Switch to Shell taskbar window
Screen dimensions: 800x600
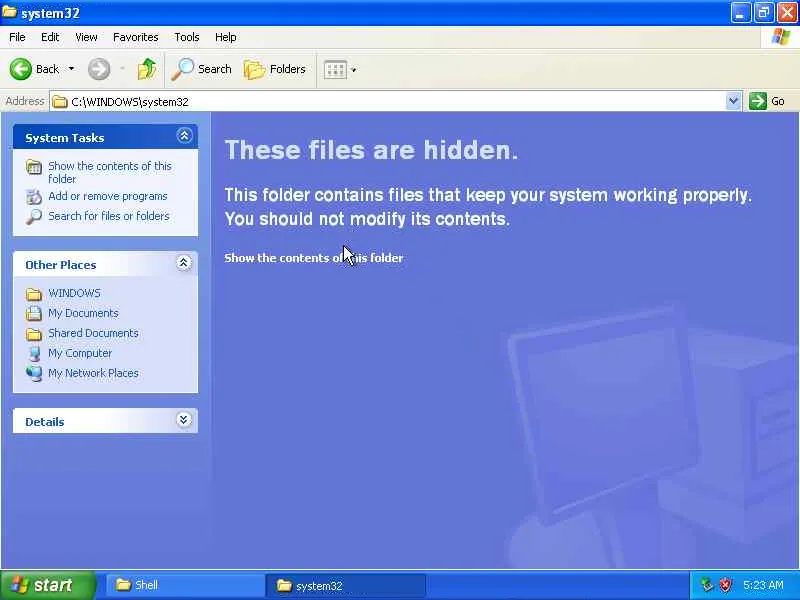click(185, 585)
